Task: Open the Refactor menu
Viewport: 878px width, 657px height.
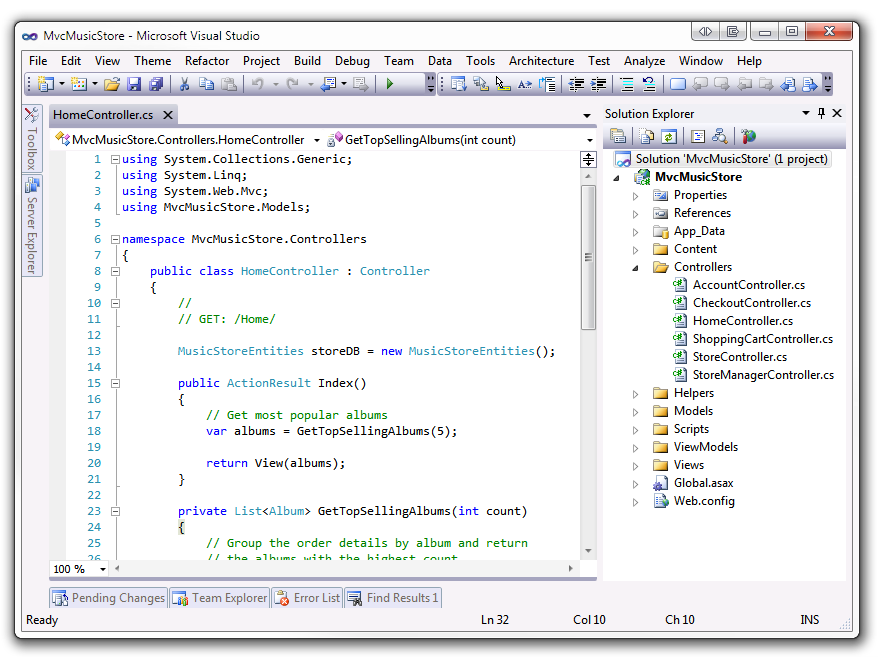Action: 207,61
